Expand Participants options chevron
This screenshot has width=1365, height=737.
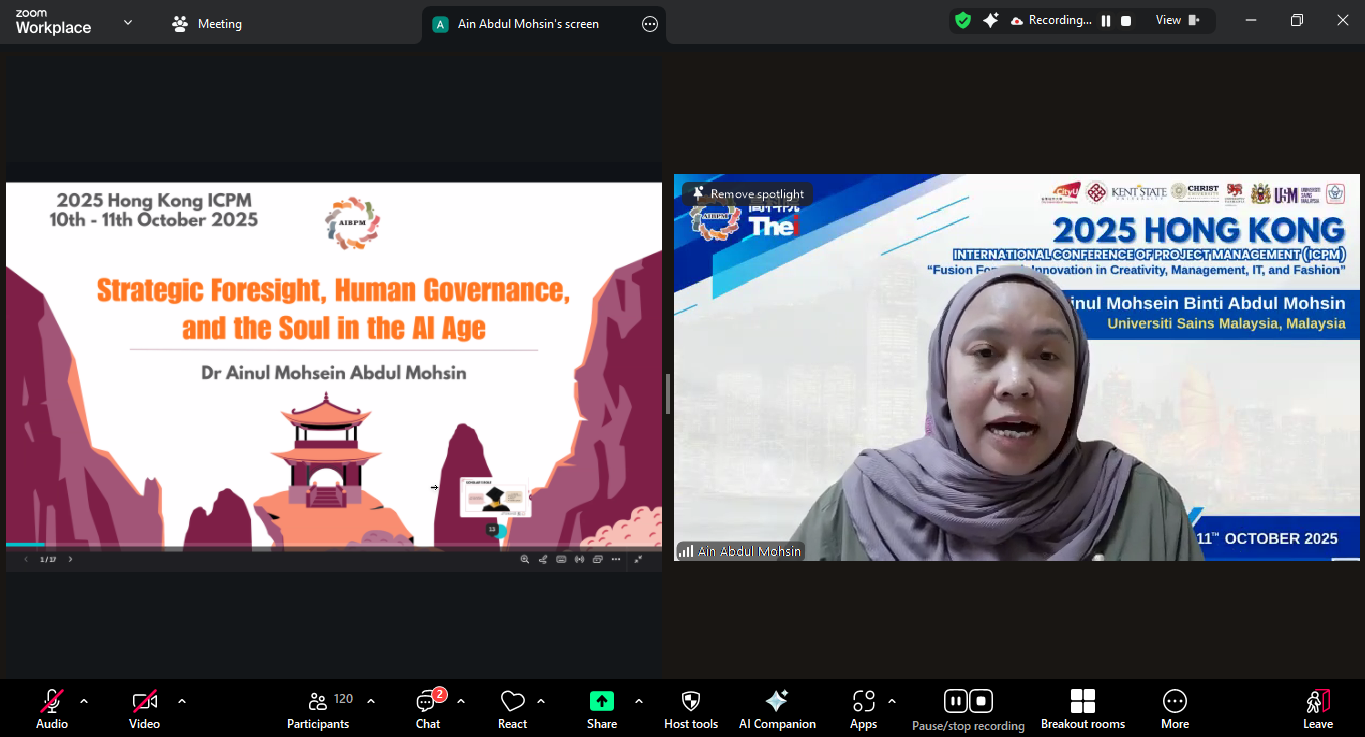(371, 701)
